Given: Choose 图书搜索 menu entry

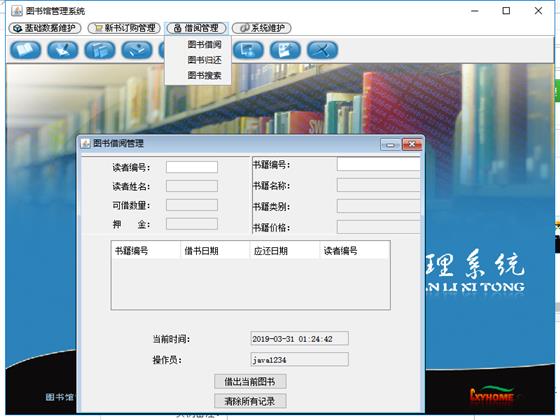Looking at the screenshot, I should 204,75.
